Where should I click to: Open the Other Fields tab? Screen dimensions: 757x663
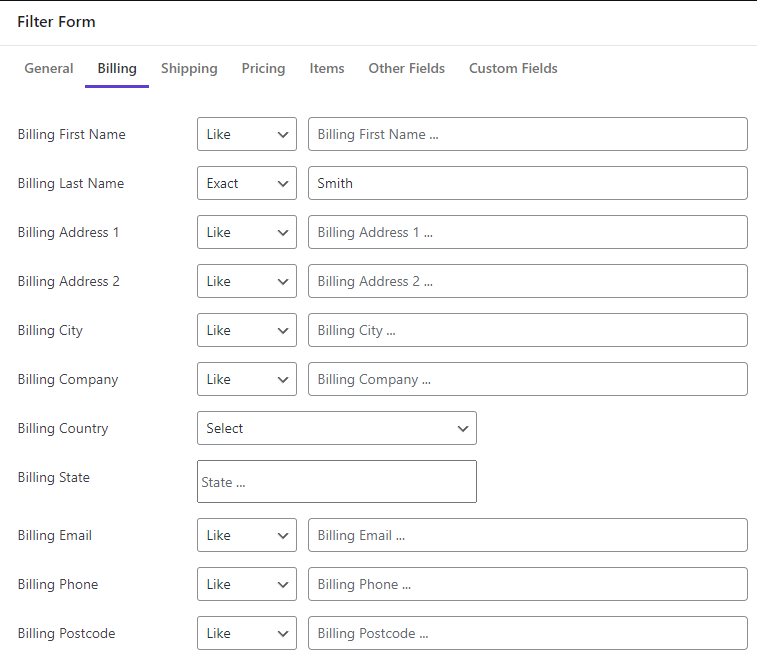tap(407, 69)
